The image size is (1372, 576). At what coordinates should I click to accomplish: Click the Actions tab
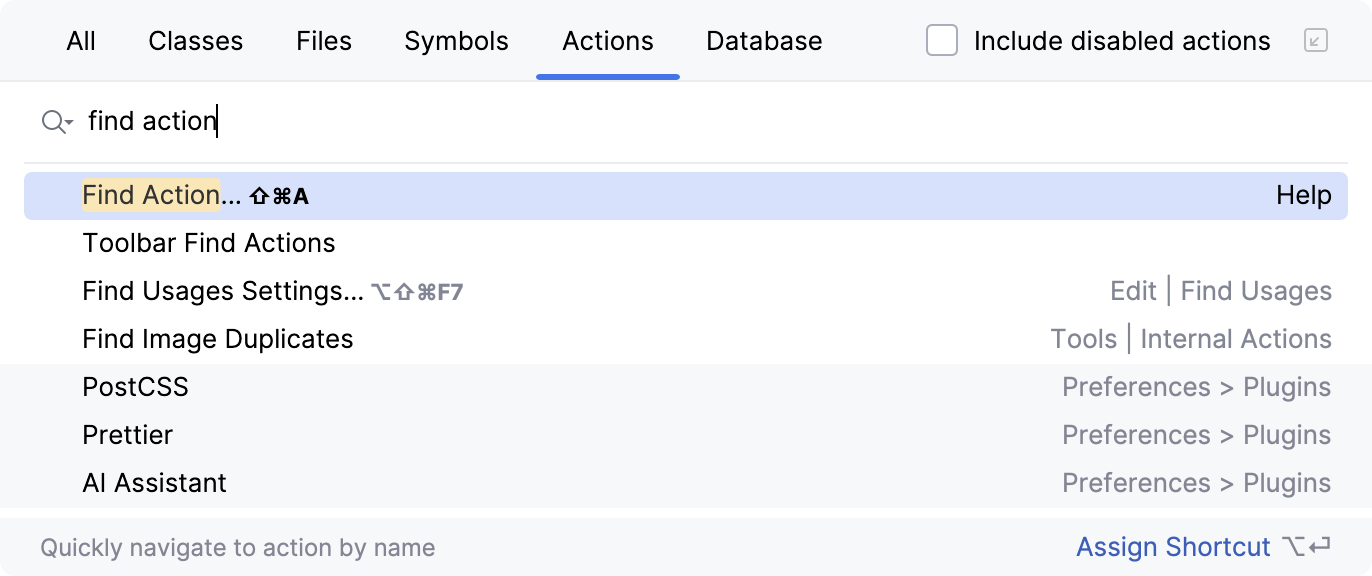pyautogui.click(x=607, y=41)
